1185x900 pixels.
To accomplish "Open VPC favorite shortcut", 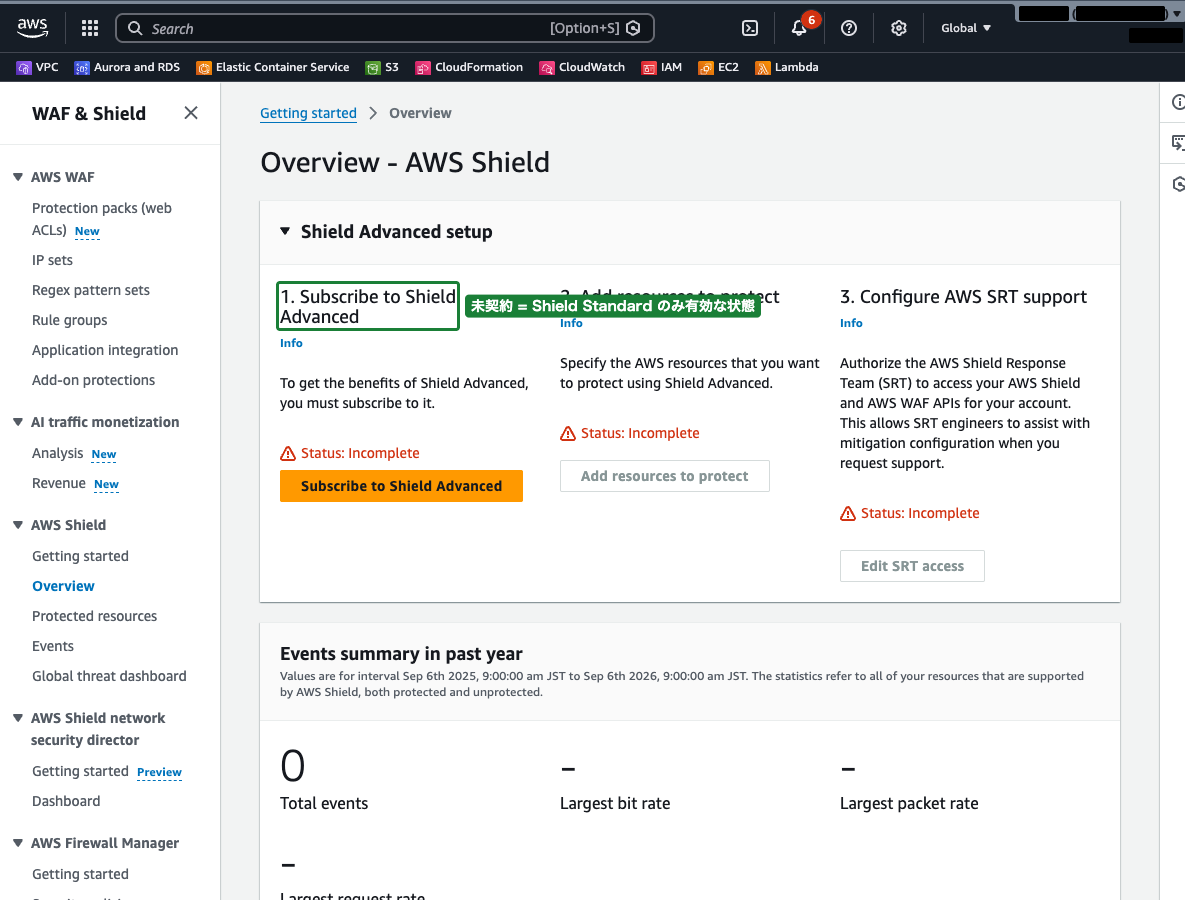I will [x=38, y=67].
